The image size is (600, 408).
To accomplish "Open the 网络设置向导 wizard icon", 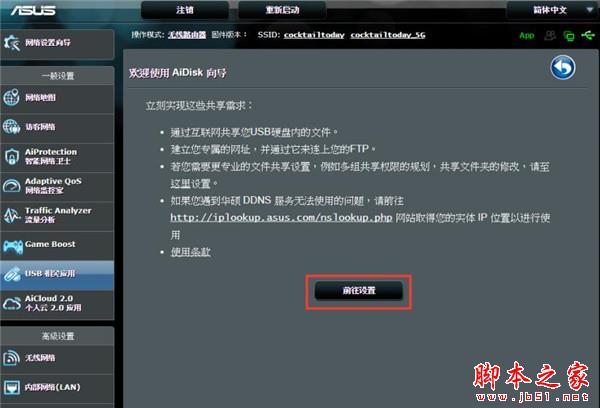I will pos(11,42).
